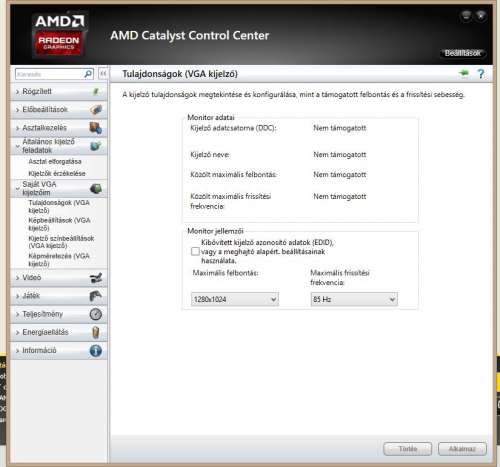Click the Általános kijelző feladatok icon
The image size is (500, 467).
[x=96, y=146]
